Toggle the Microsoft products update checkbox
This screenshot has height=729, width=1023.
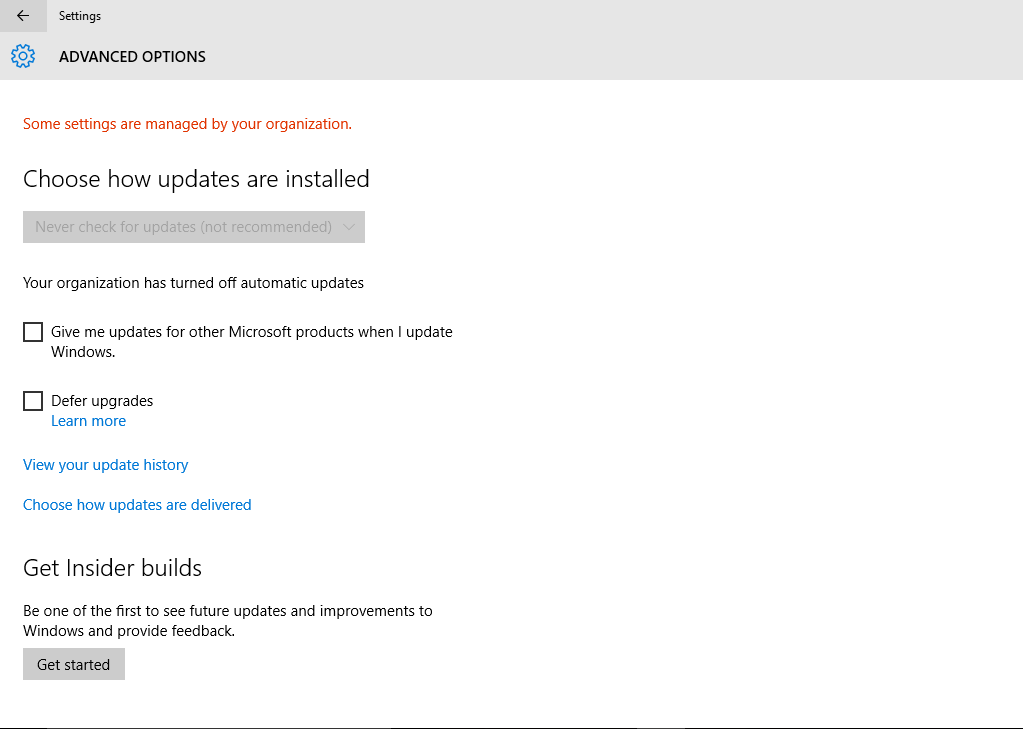pyautogui.click(x=32, y=331)
